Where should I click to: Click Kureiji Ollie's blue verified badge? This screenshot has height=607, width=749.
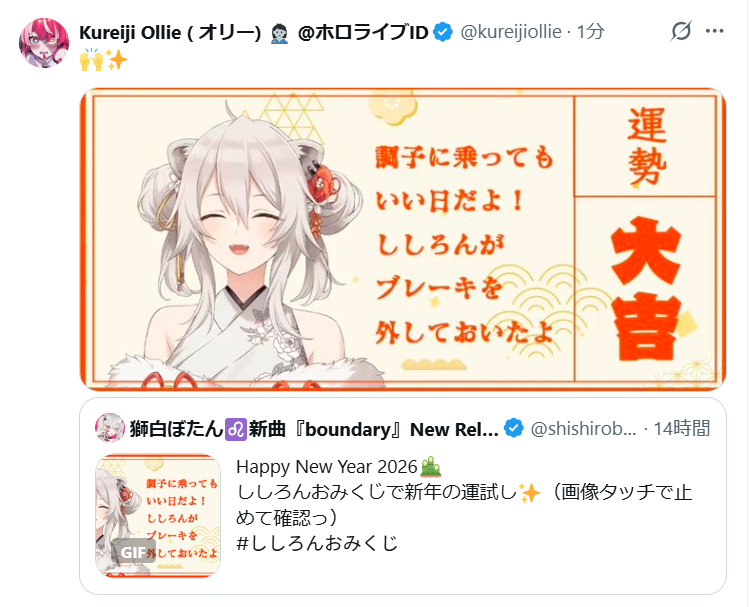[x=443, y=32]
